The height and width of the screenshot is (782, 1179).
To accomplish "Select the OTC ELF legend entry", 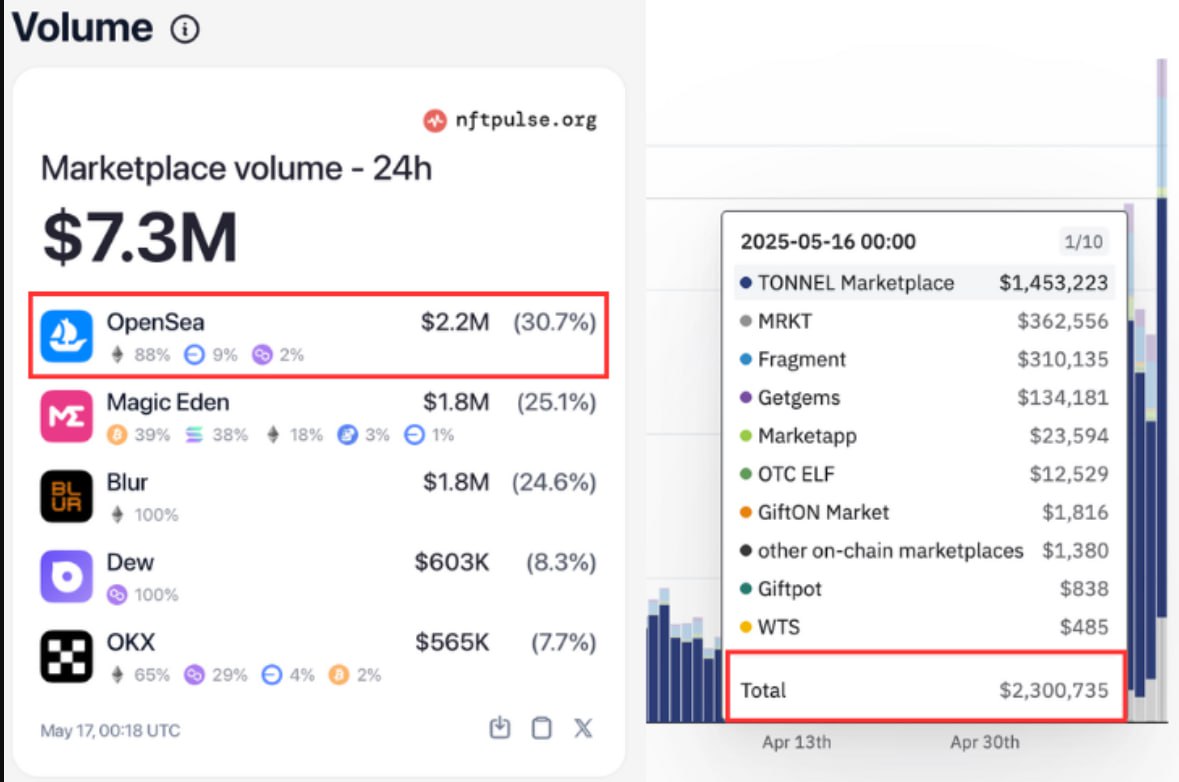I will click(x=924, y=474).
